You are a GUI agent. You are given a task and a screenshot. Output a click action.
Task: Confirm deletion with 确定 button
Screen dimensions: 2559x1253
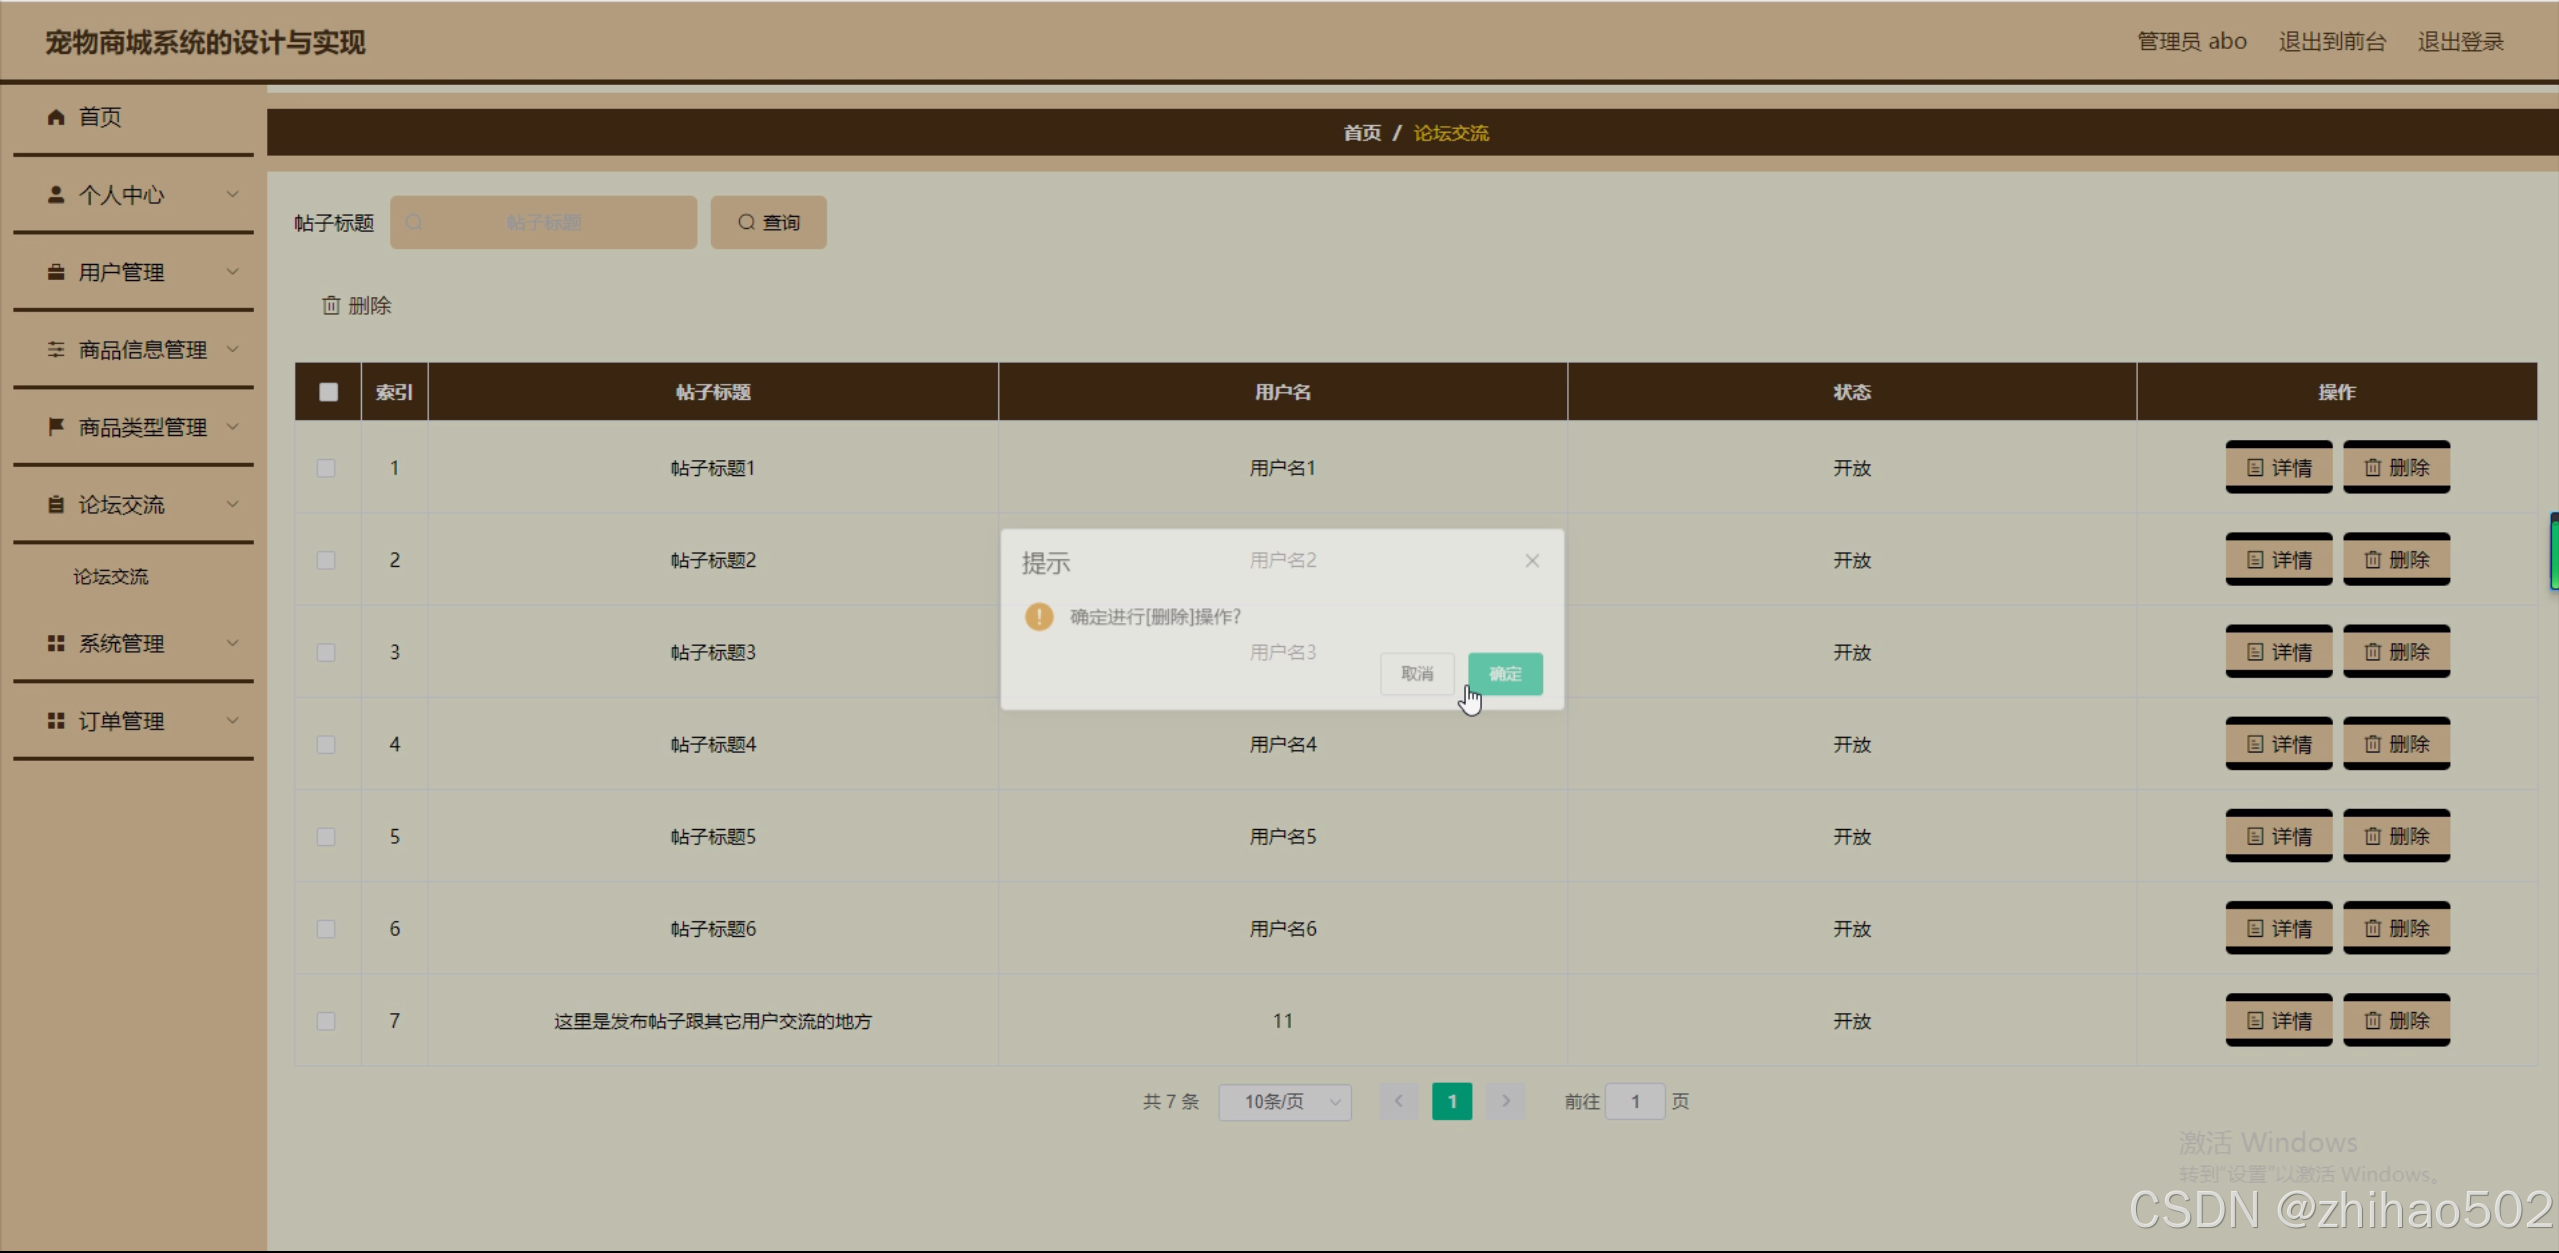[x=1504, y=674]
